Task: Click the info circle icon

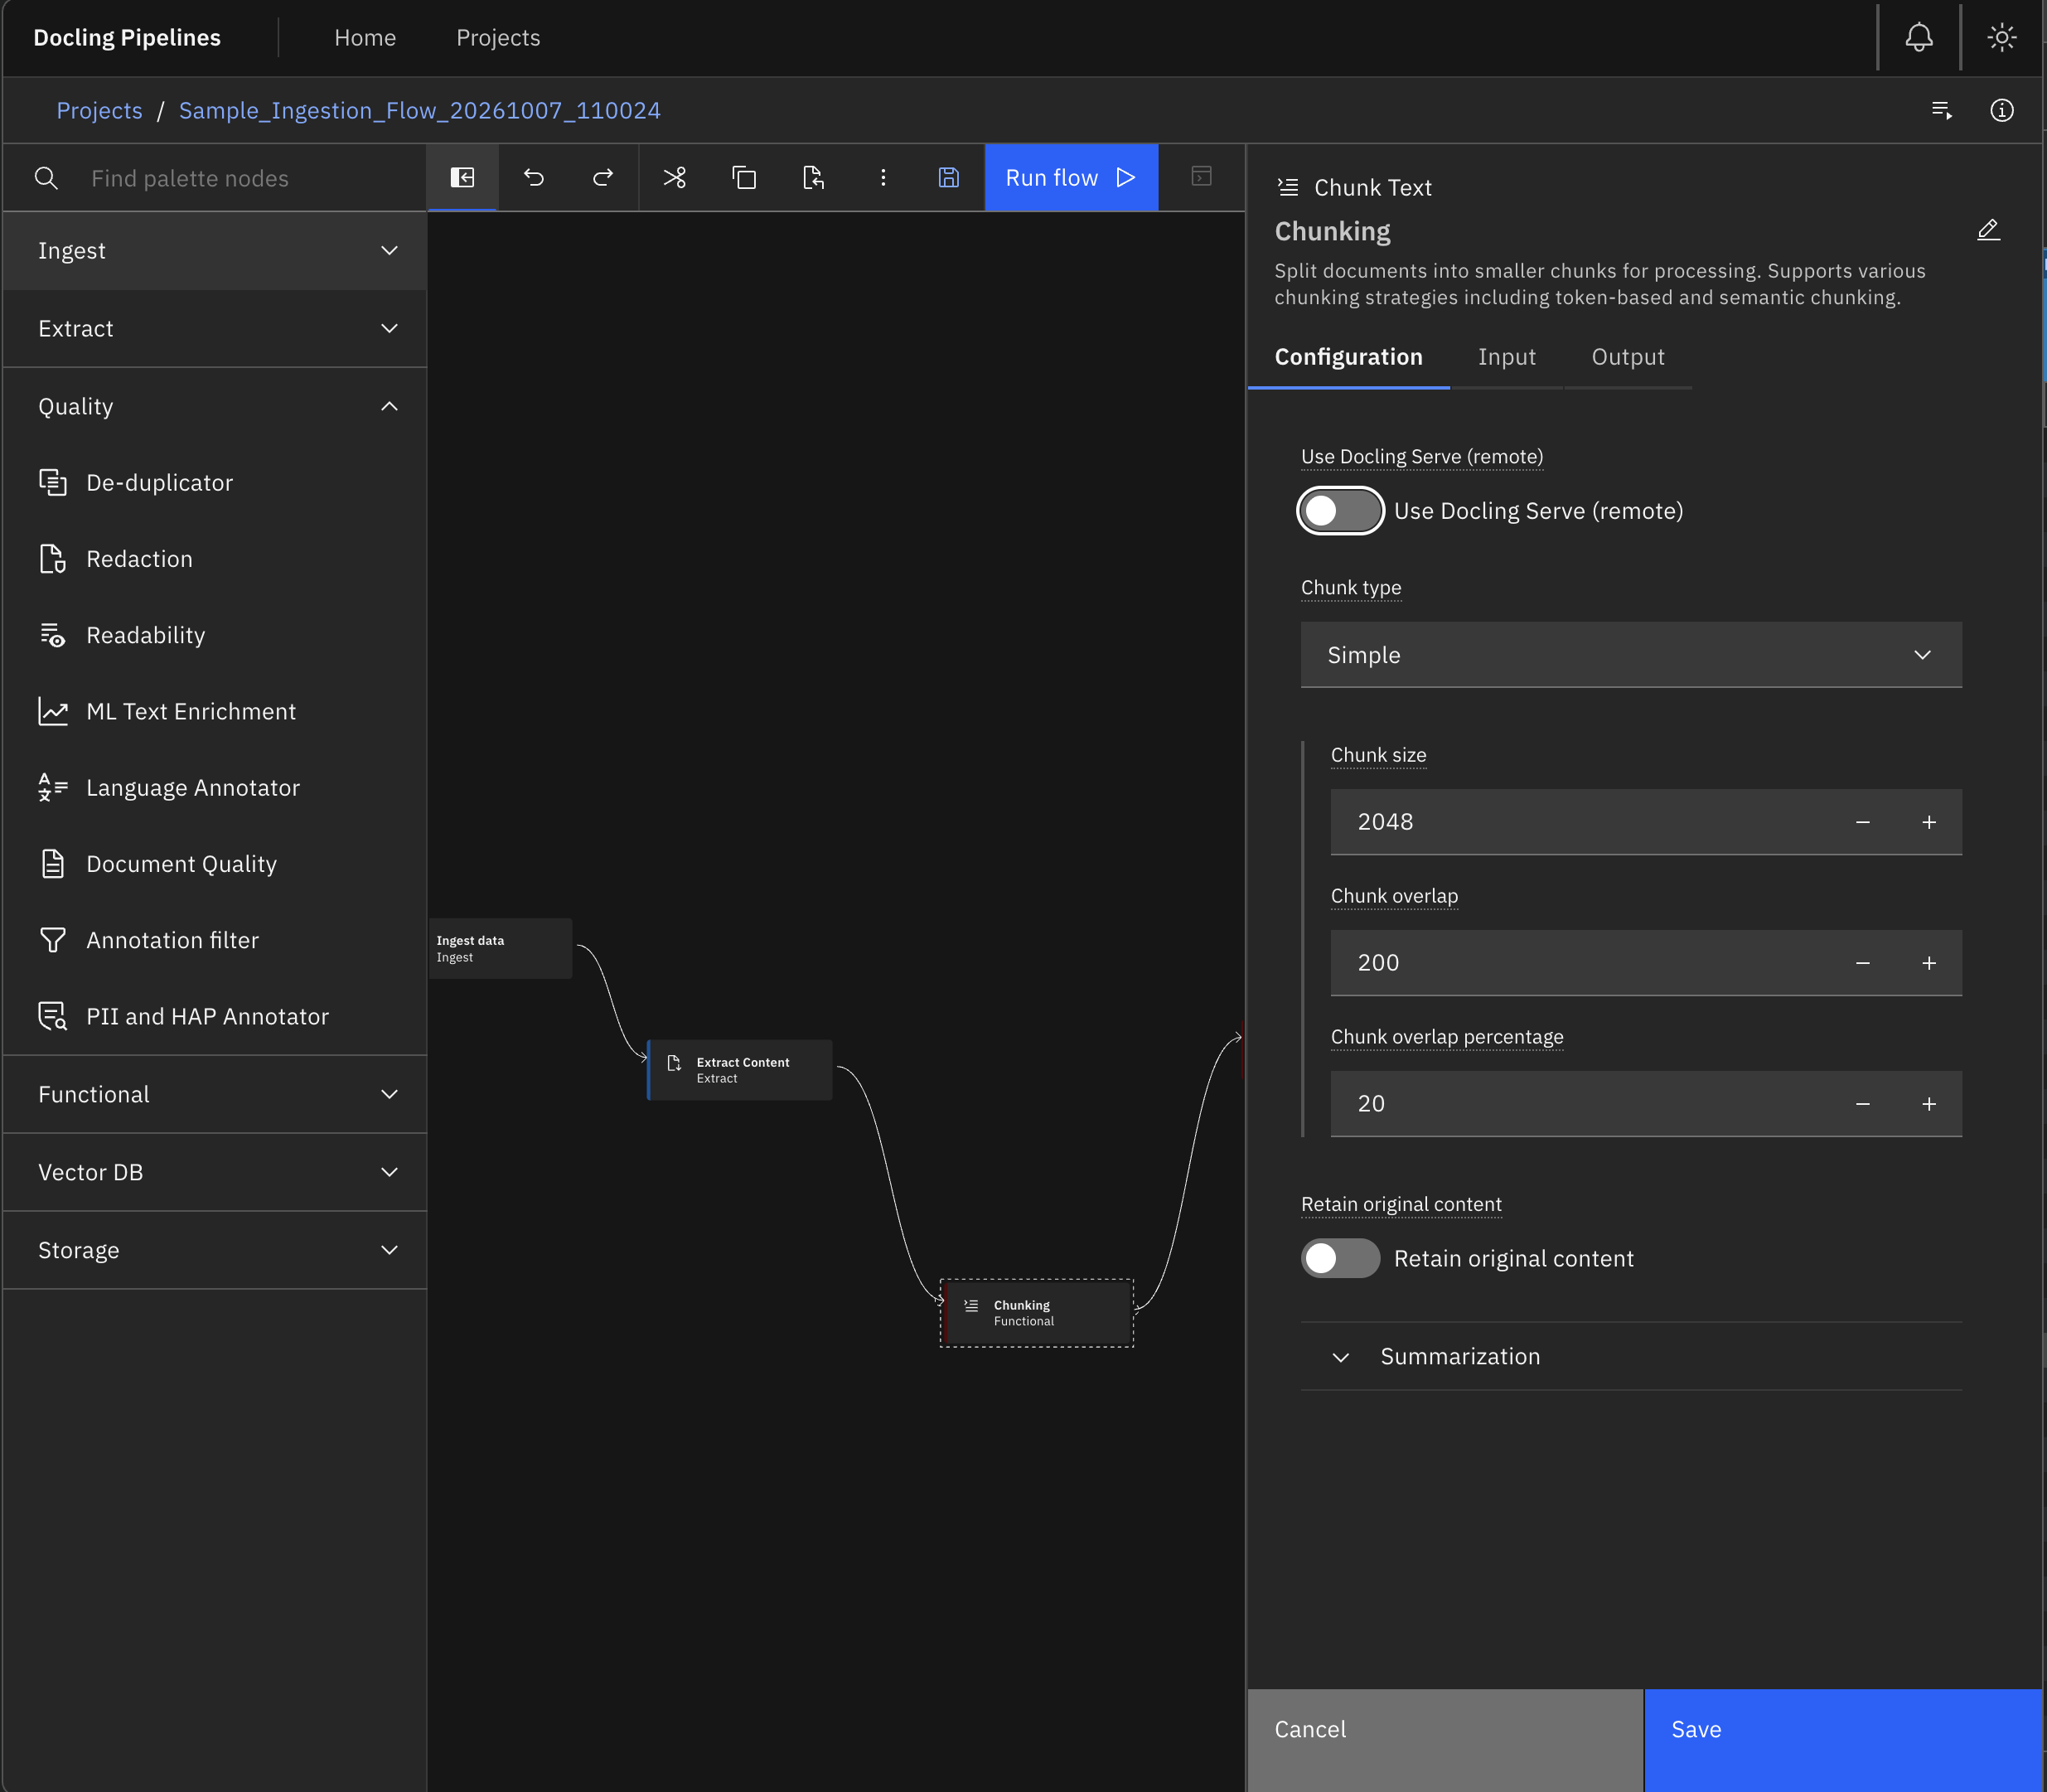Action: coord(2001,110)
